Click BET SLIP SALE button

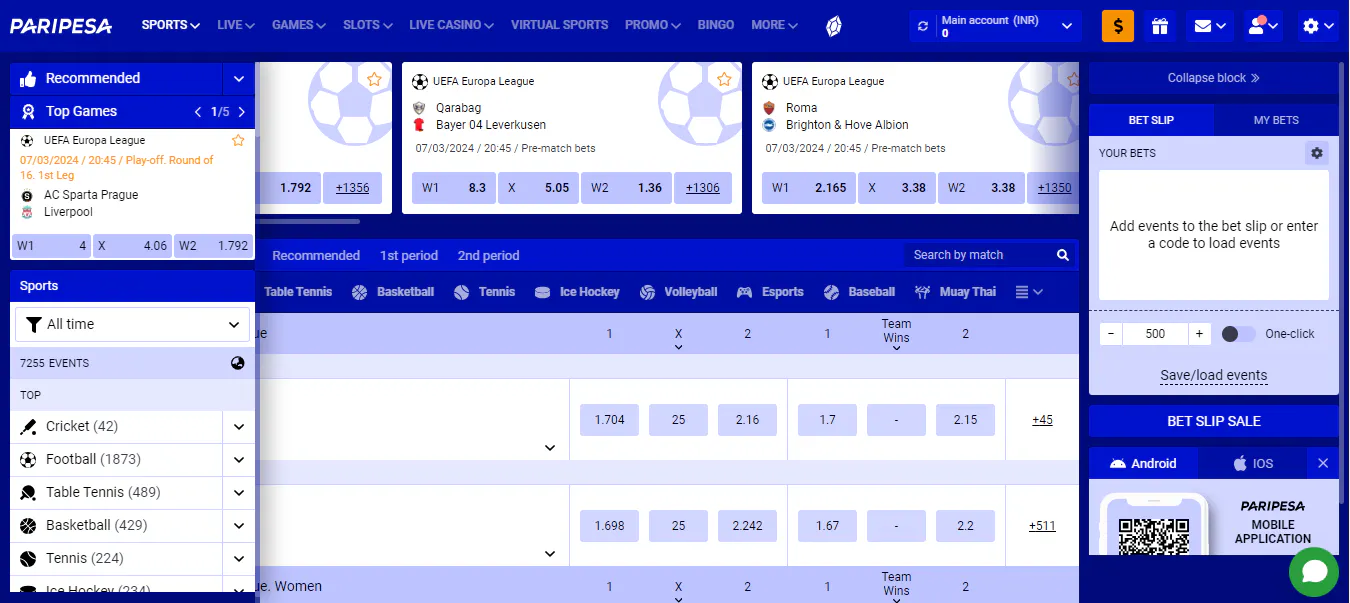[1214, 421]
